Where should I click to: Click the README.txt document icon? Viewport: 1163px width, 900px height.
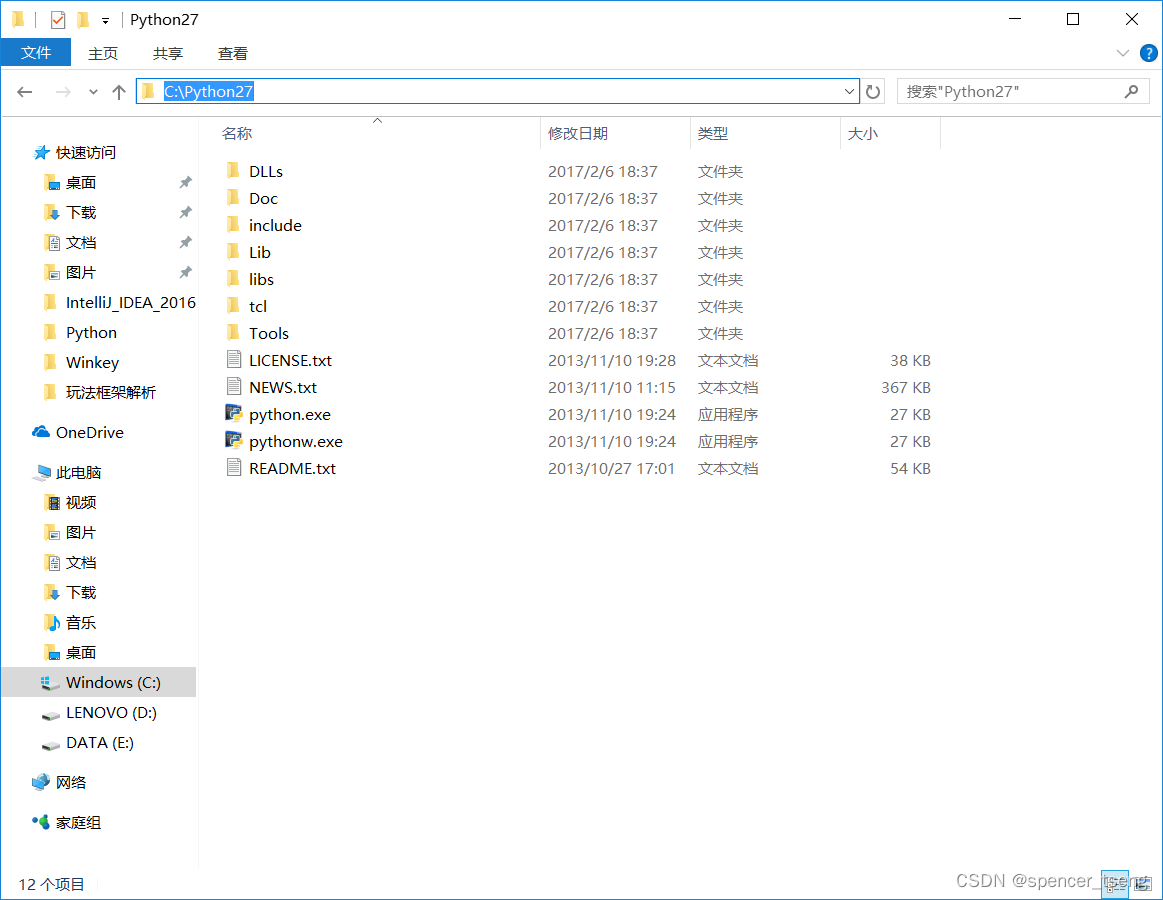[234, 467]
